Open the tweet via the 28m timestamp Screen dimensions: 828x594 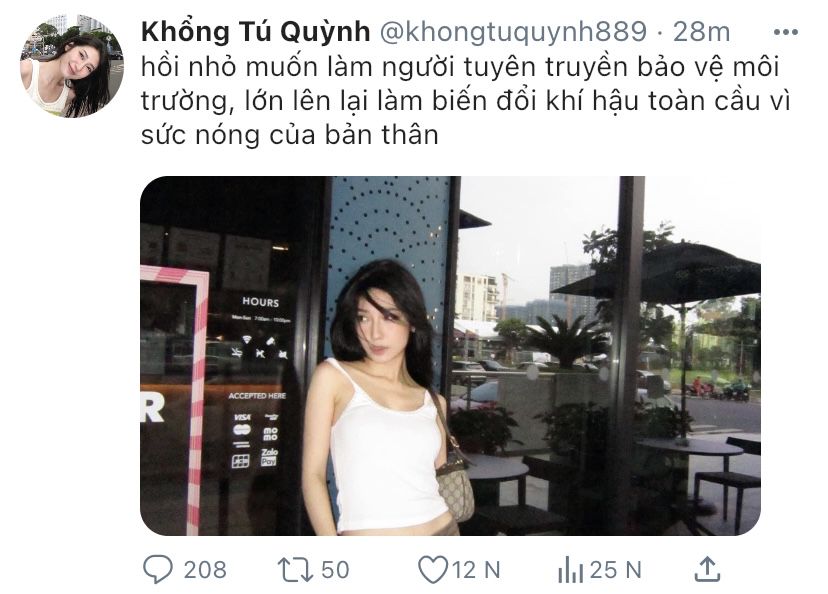click(x=701, y=32)
